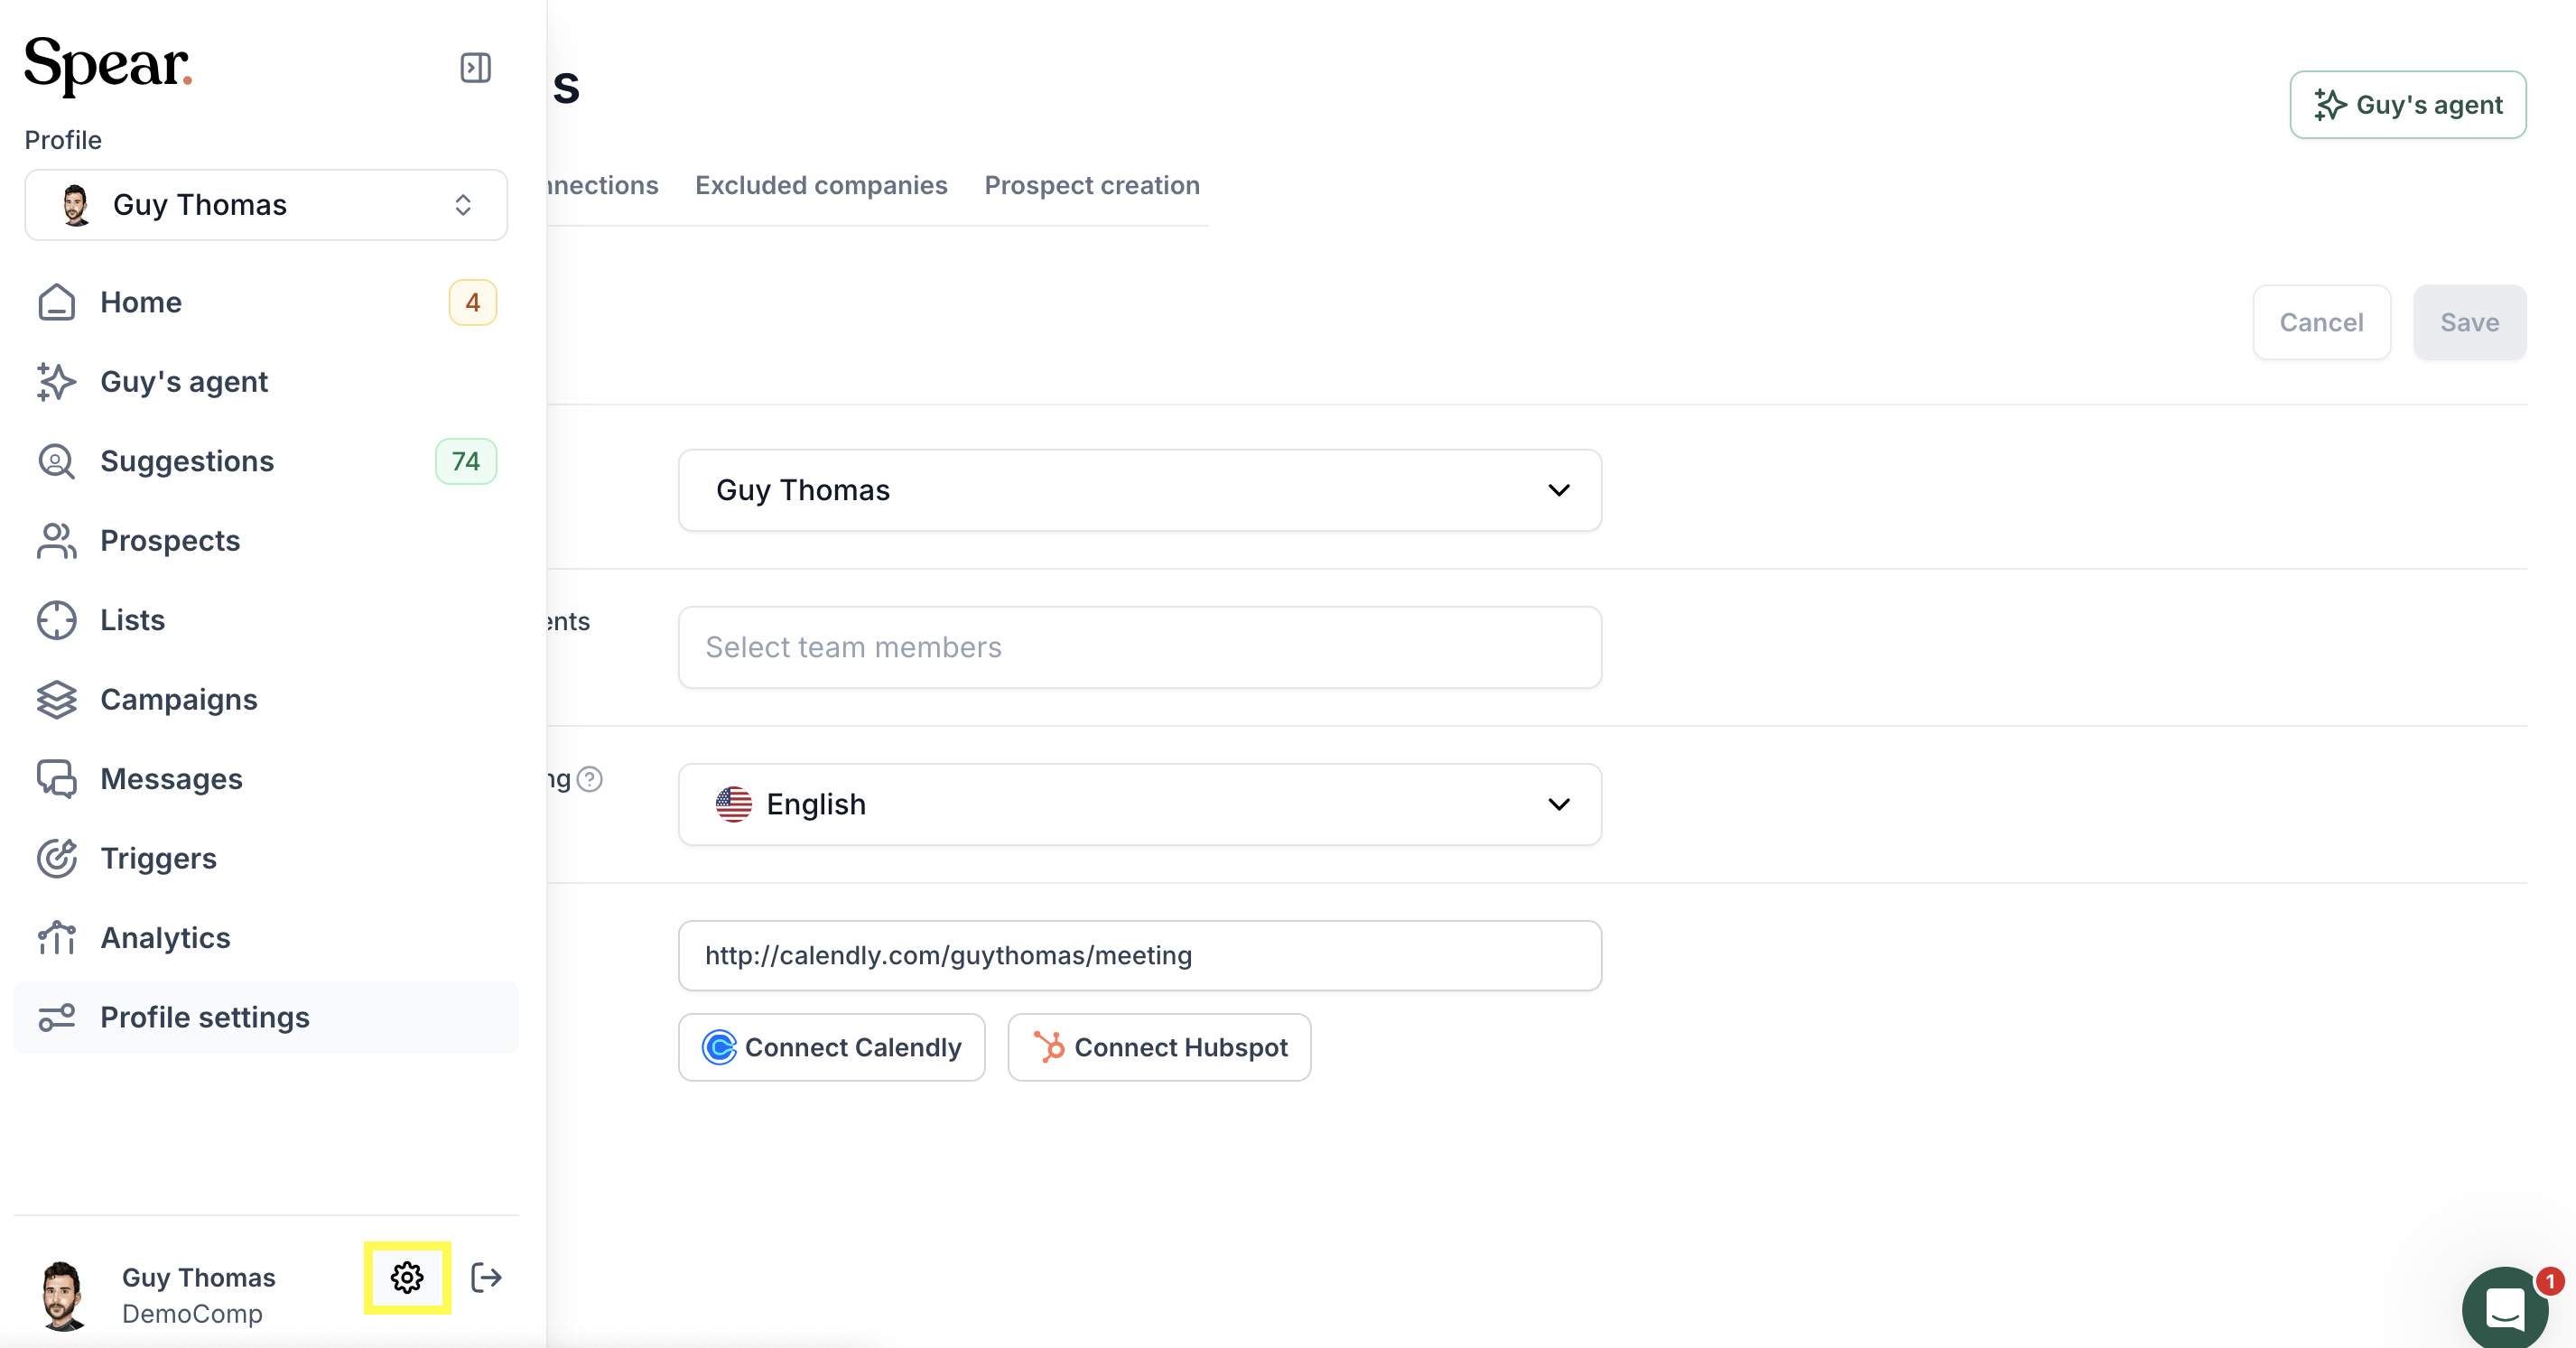Open settings gear icon

click(407, 1277)
